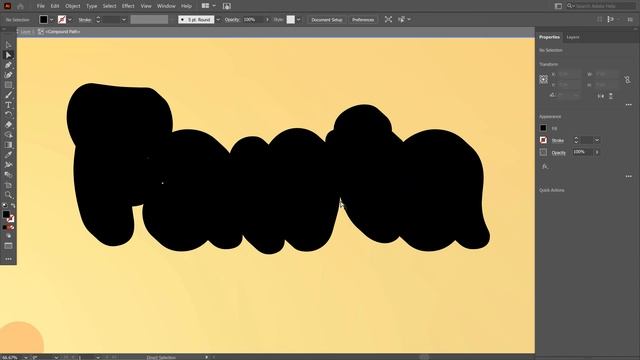Screen dimensions: 640x360
Task: Open the File menu
Action: coord(40,6)
